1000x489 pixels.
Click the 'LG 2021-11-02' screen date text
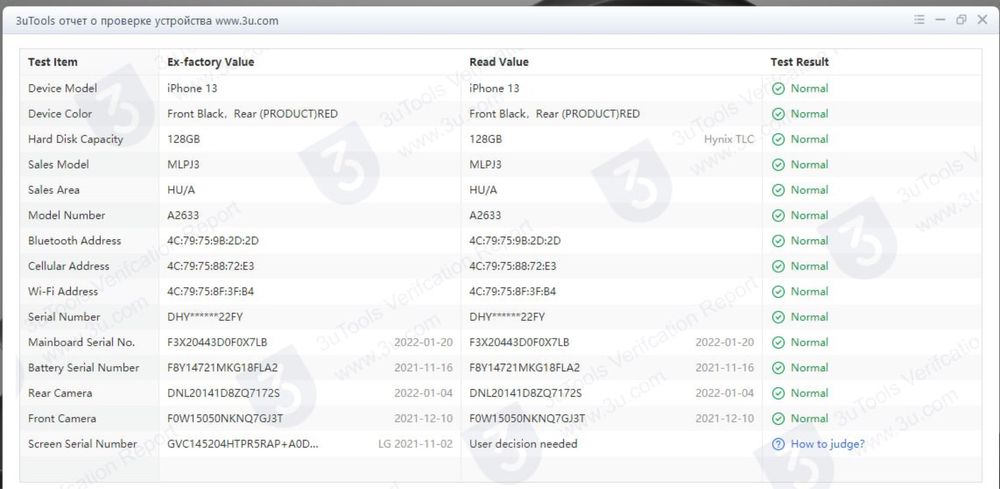coord(415,444)
